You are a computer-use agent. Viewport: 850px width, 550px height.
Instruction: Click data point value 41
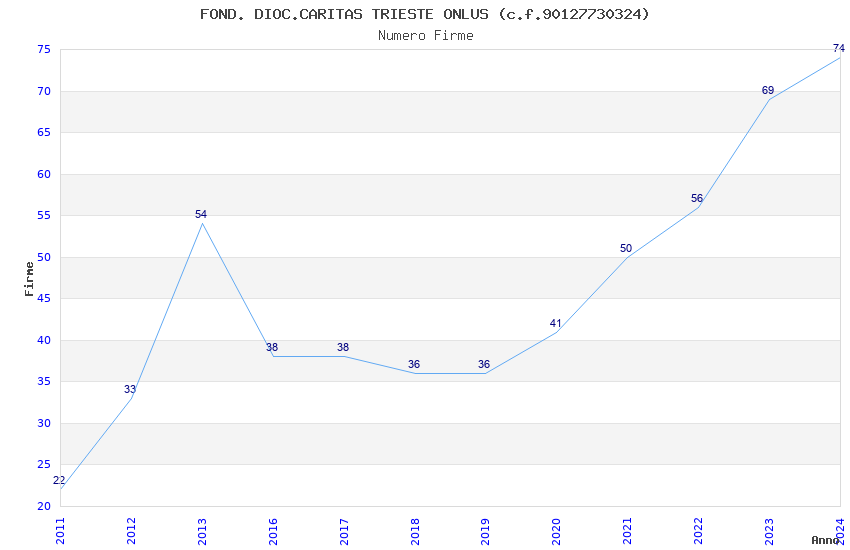pyautogui.click(x=556, y=323)
